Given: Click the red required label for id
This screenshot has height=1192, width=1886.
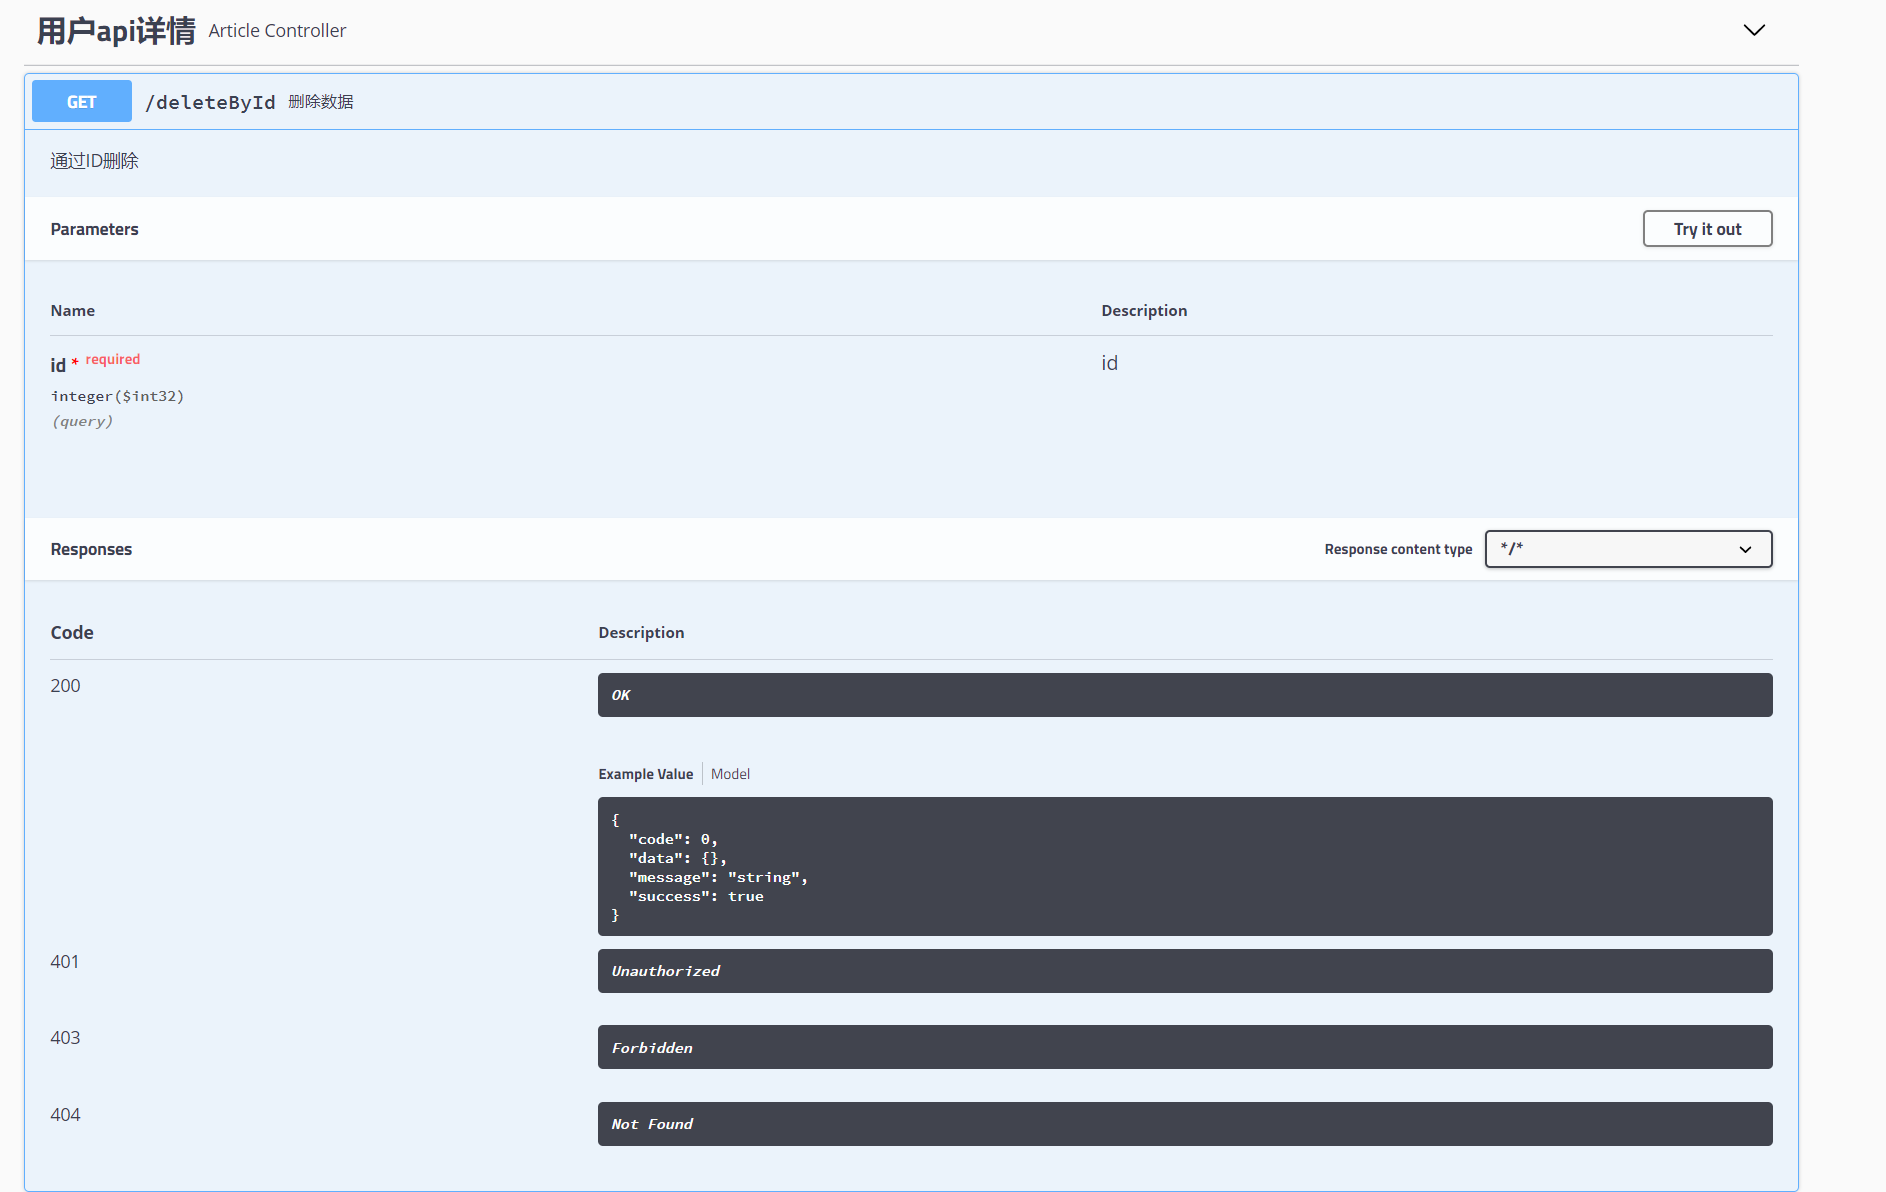Looking at the screenshot, I should 112,360.
